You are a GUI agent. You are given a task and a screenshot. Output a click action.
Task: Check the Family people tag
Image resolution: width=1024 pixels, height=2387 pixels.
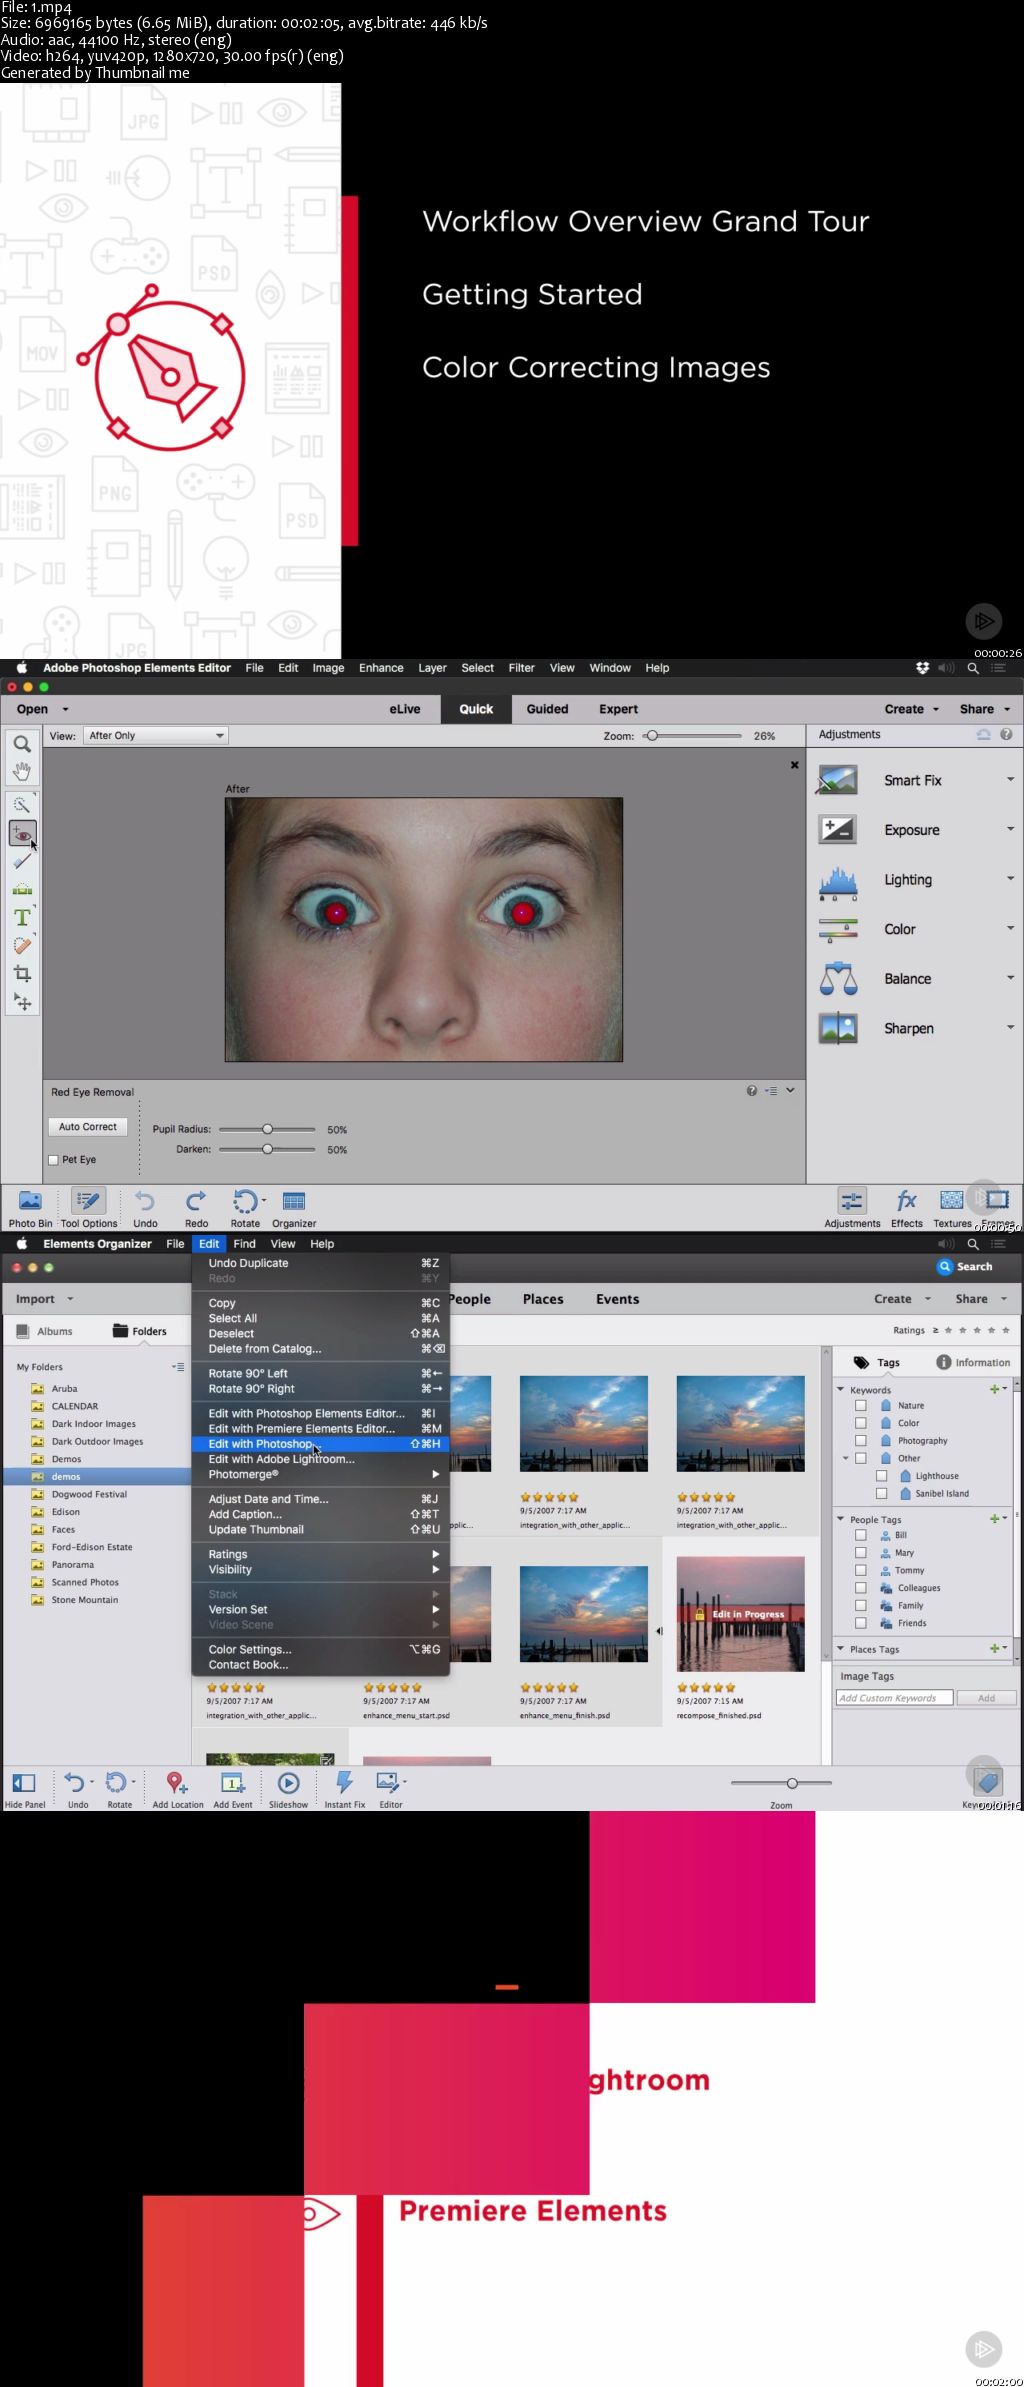860,1606
